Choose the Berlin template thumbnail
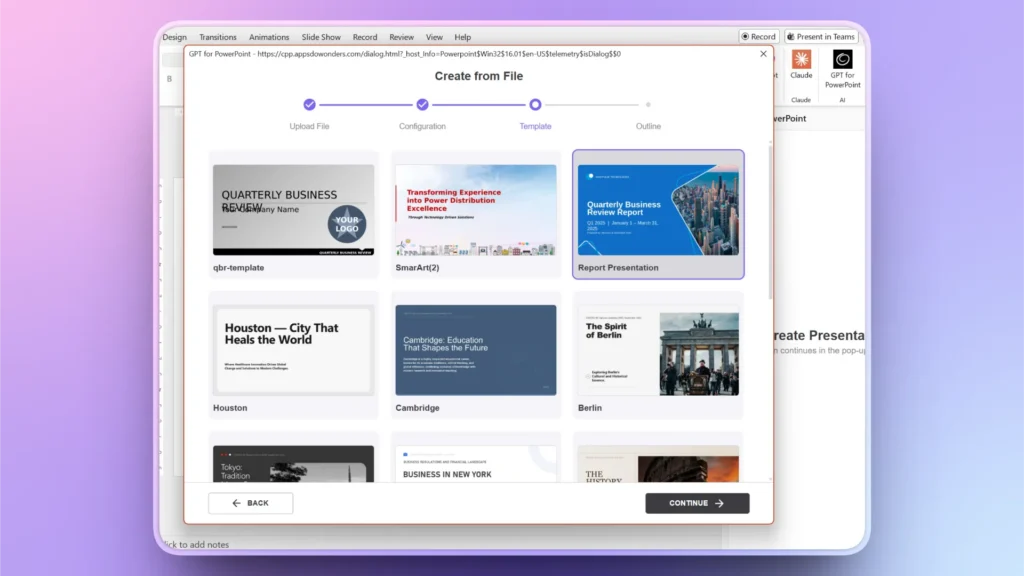 658,350
